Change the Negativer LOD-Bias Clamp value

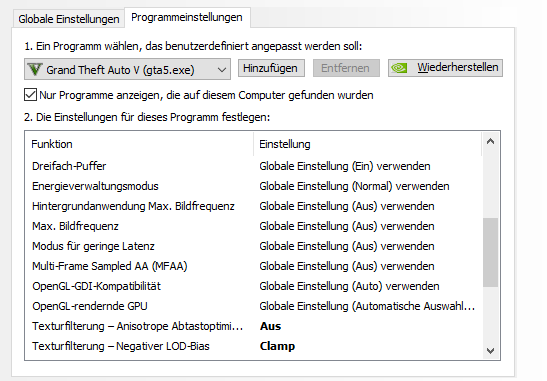(277, 346)
